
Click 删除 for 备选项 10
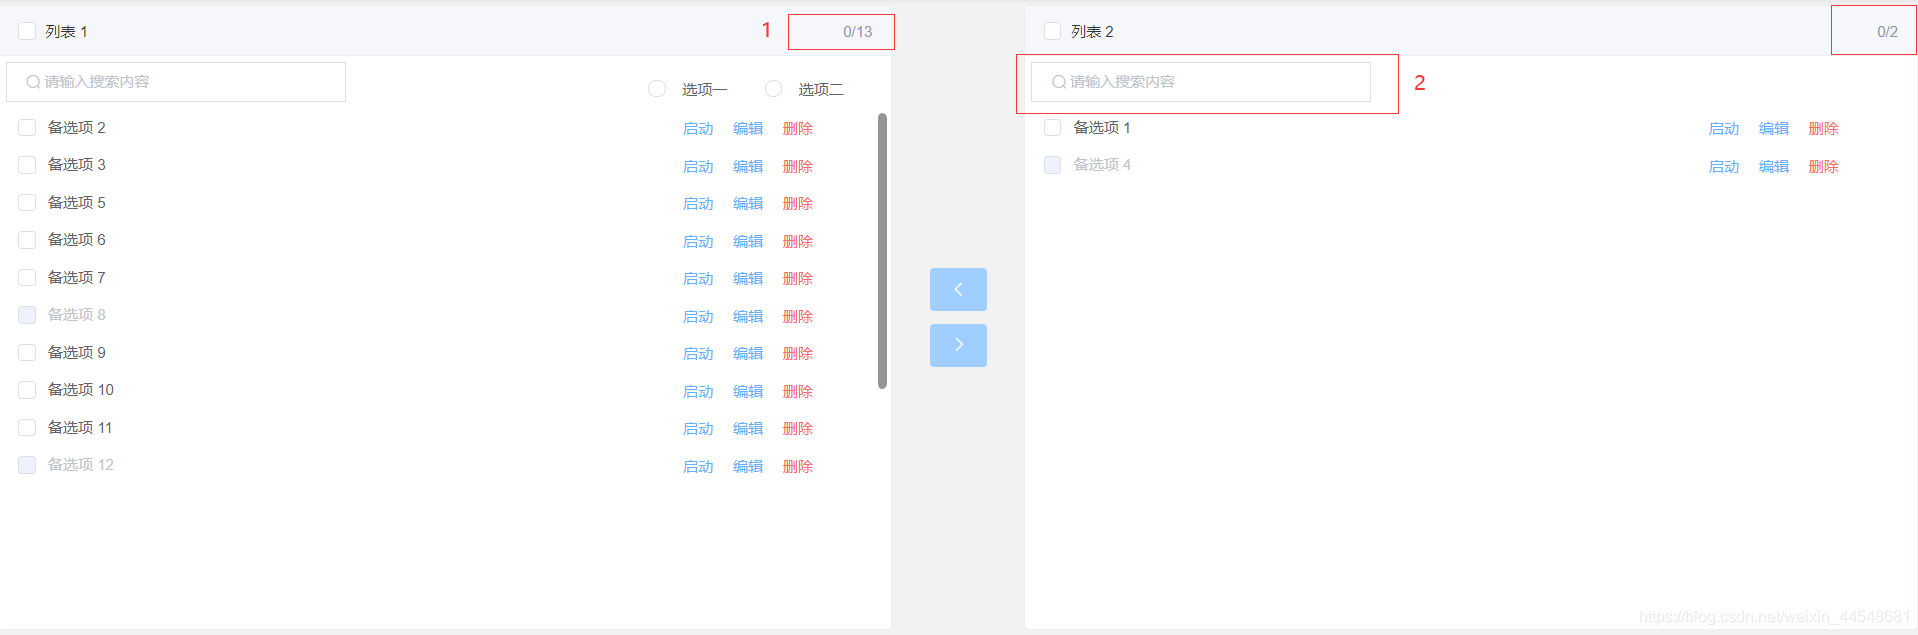798,391
